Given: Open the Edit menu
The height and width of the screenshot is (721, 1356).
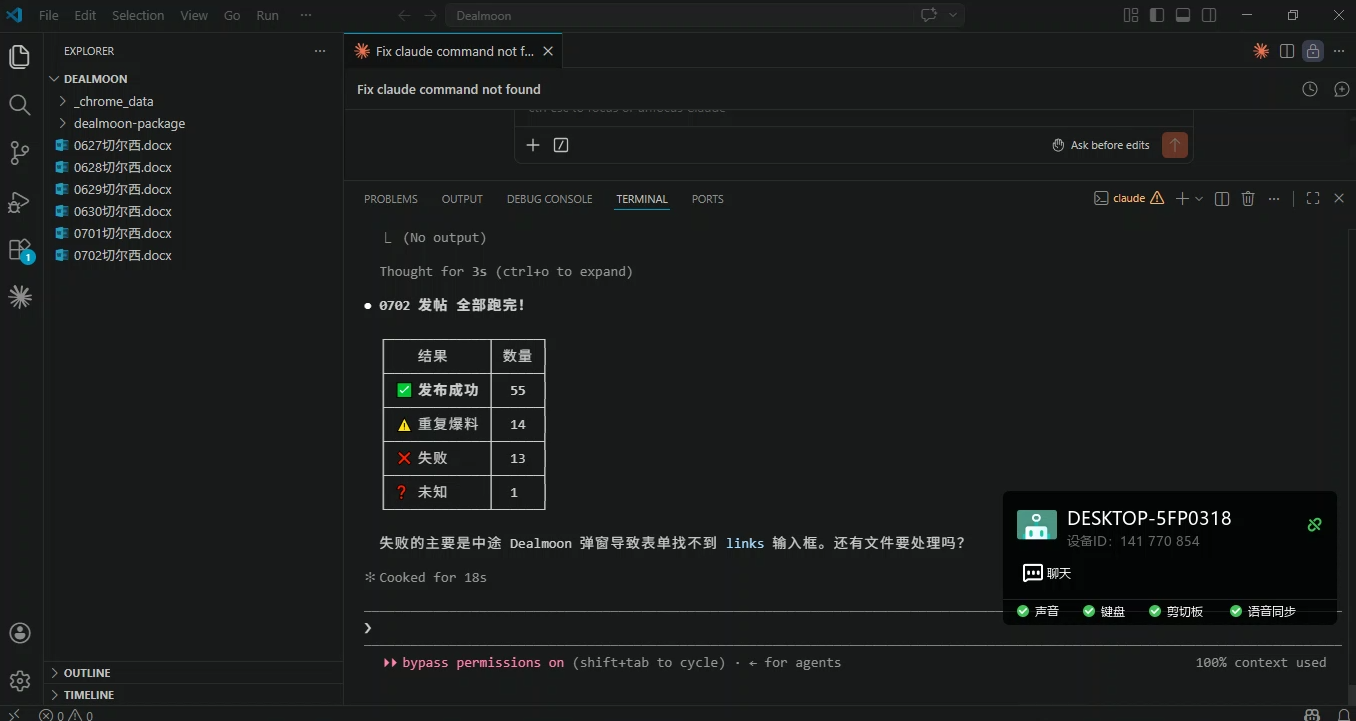Looking at the screenshot, I should (85, 15).
